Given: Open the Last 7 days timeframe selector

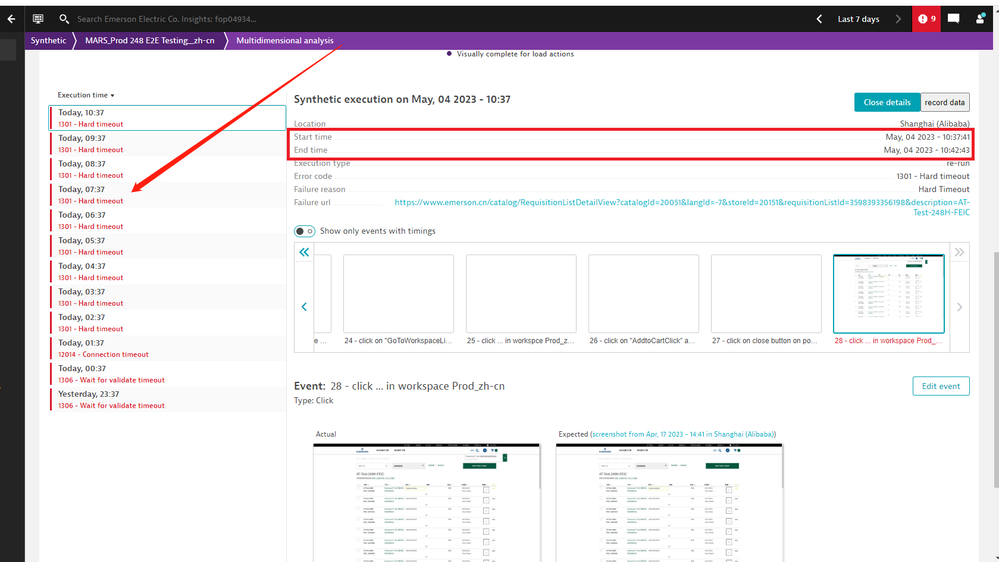Looking at the screenshot, I should pyautogui.click(x=858, y=19).
